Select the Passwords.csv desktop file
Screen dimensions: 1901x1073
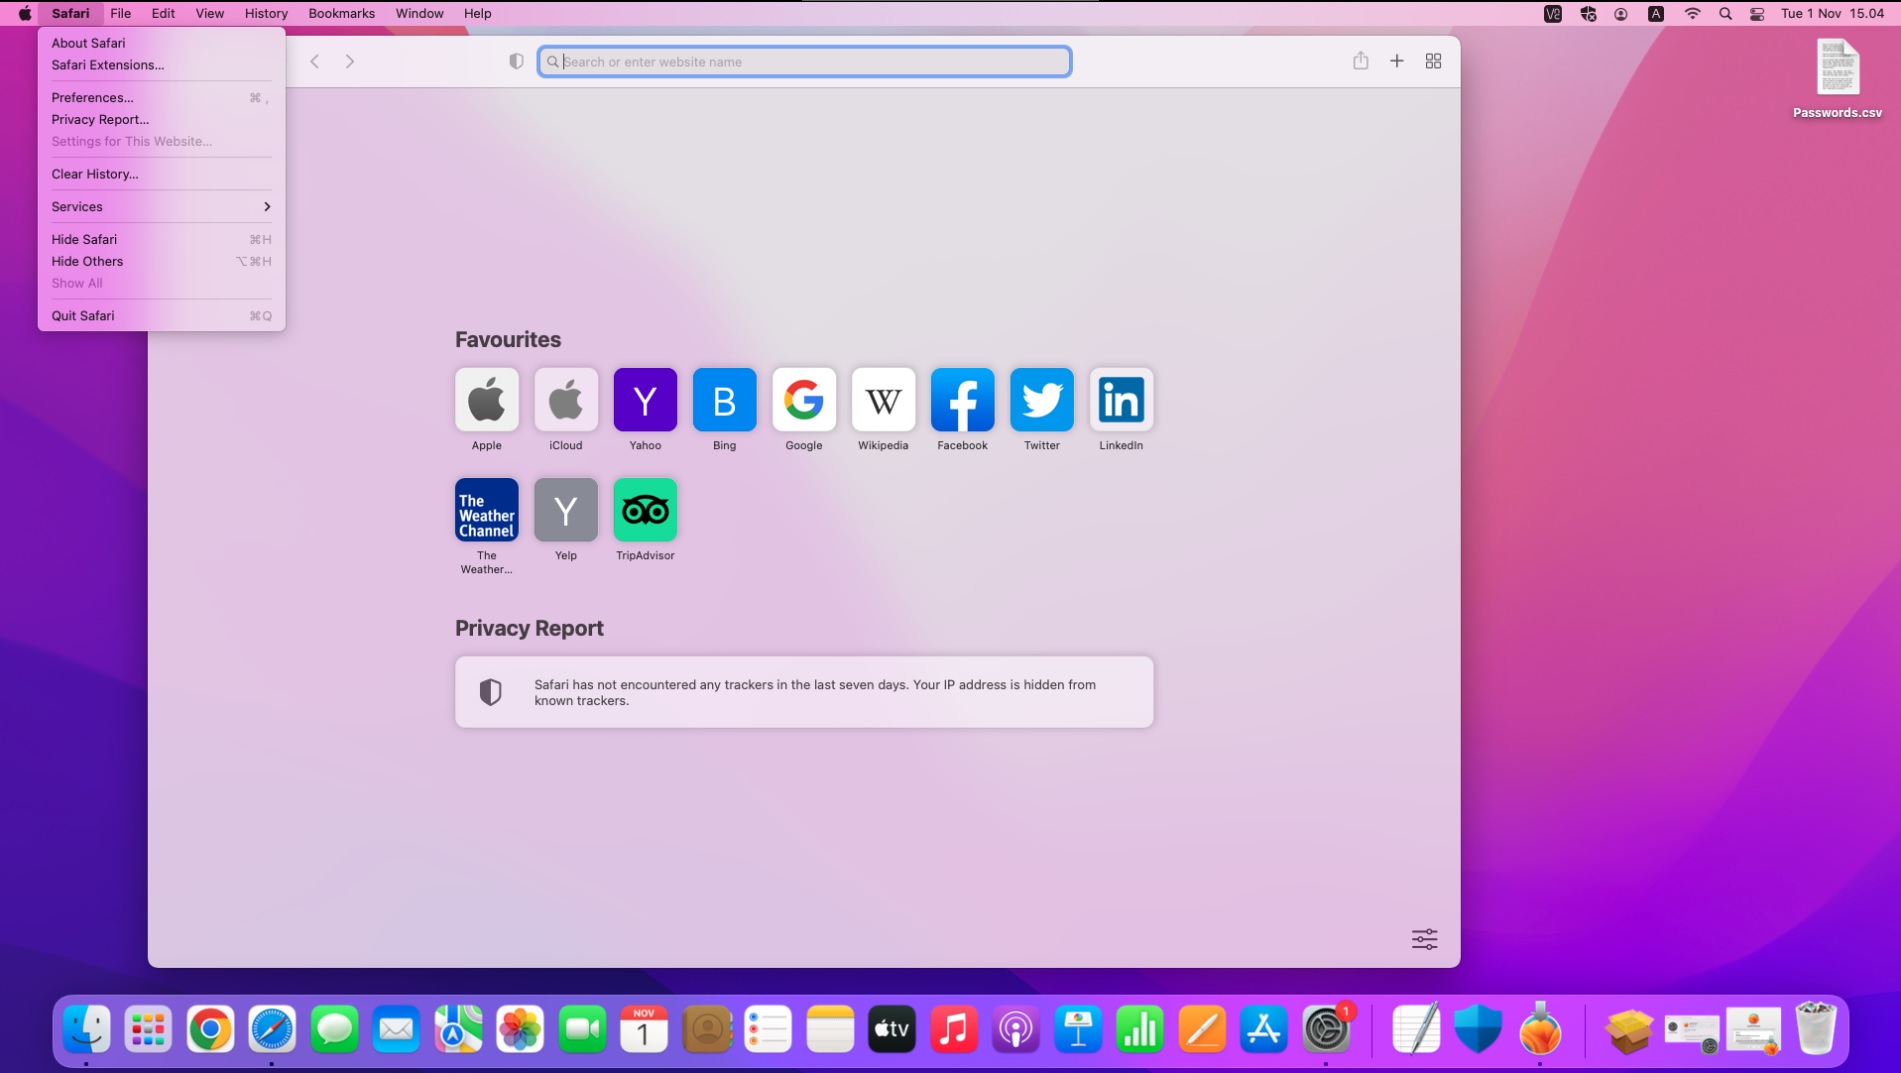[1837, 78]
